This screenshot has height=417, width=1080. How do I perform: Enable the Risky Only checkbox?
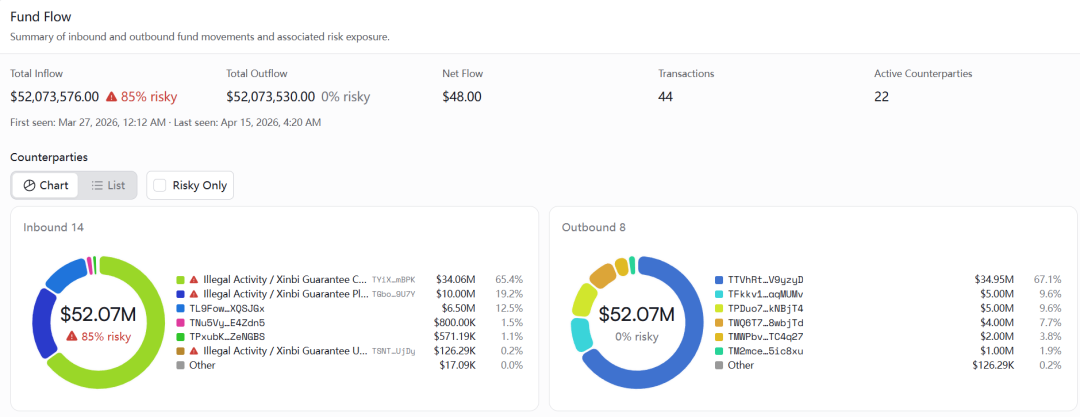[x=160, y=185]
